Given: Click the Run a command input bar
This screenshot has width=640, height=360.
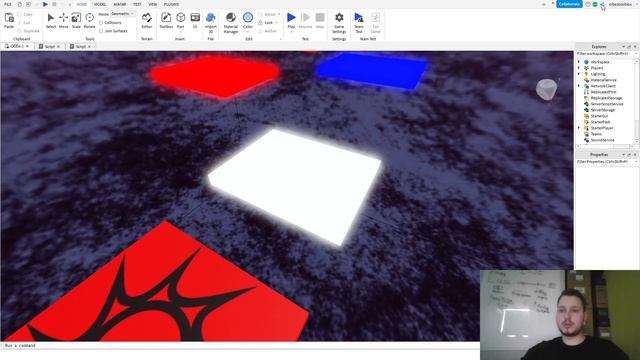Looking at the screenshot, I should click(240, 345).
